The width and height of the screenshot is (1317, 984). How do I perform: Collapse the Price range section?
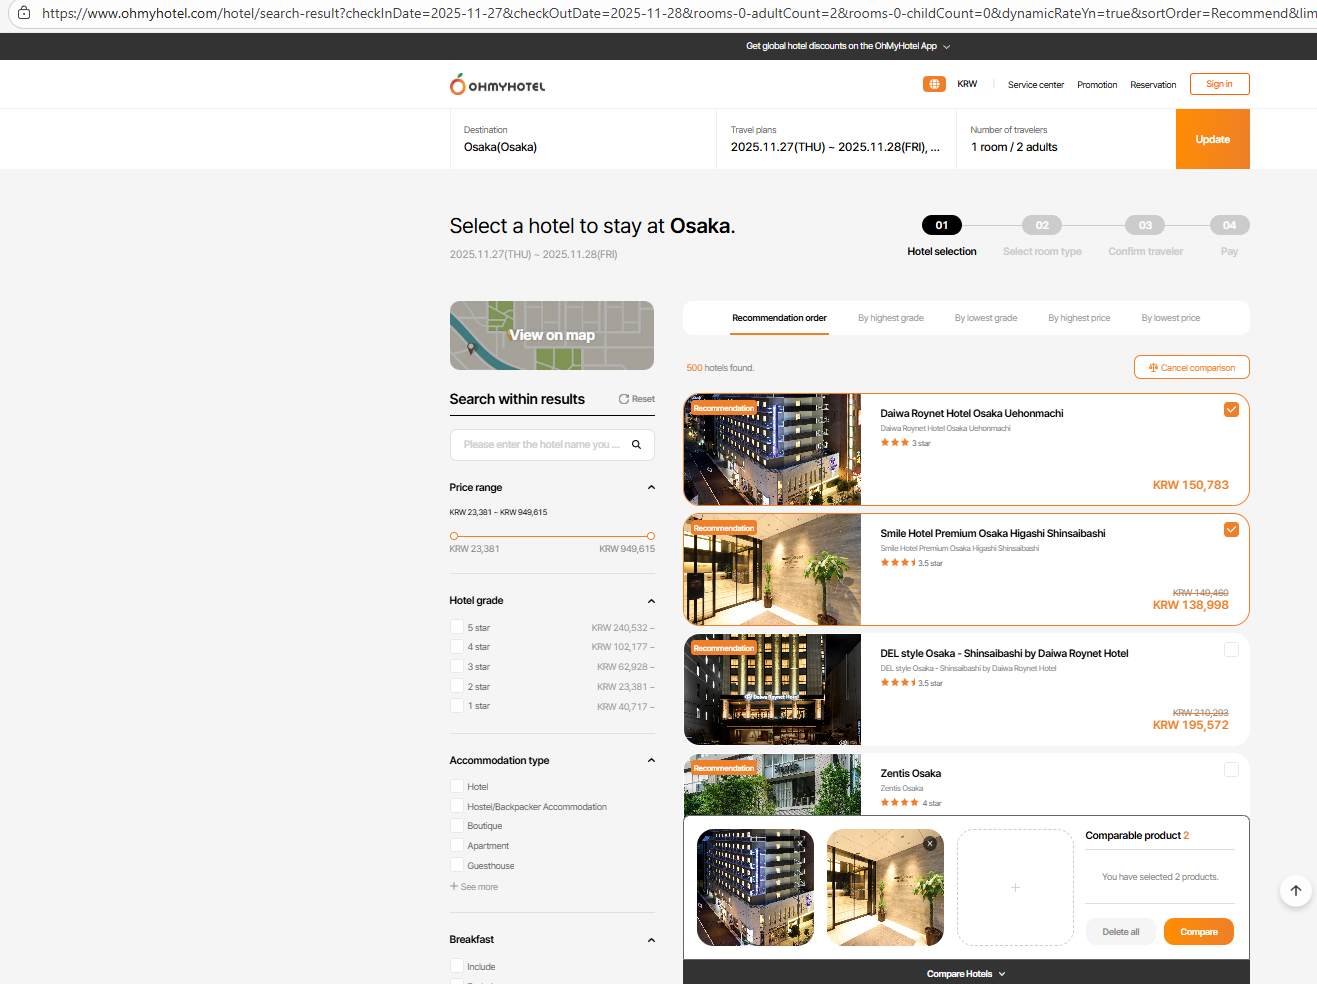651,488
